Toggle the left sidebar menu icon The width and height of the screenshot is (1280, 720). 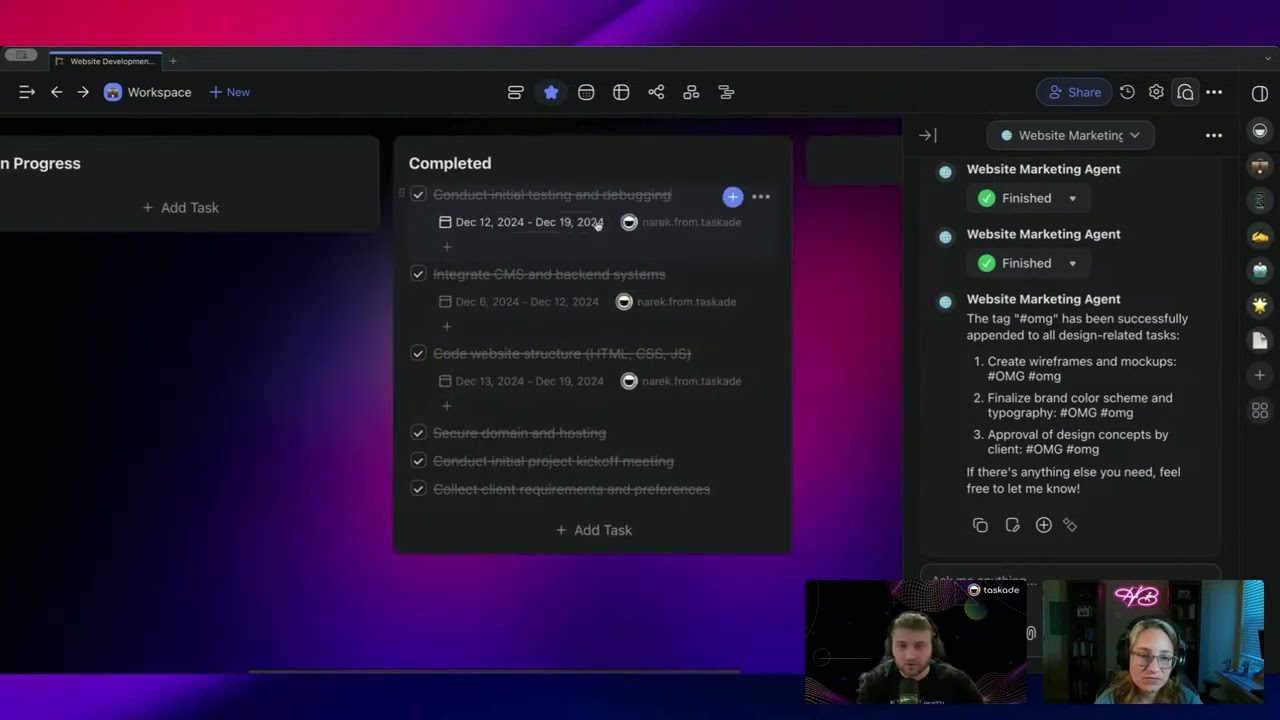27,92
